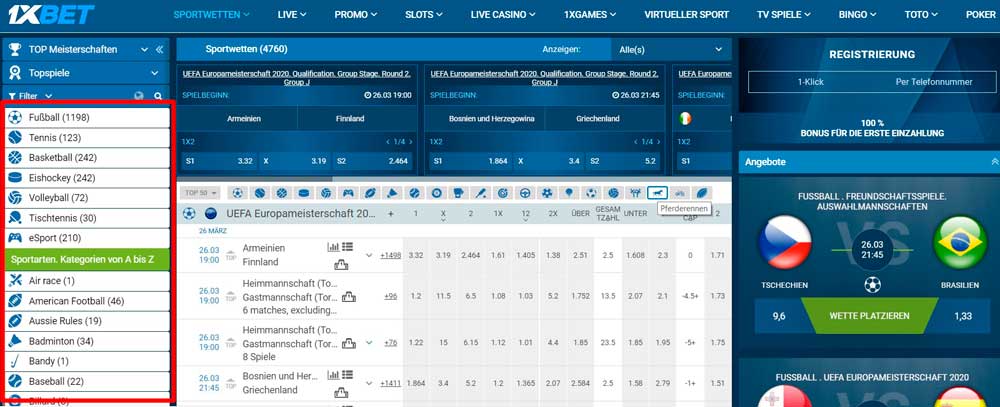Click S1 odds 3.32 for Armeinien
Image resolution: width=1000 pixels, height=407 pixels.
220,161
